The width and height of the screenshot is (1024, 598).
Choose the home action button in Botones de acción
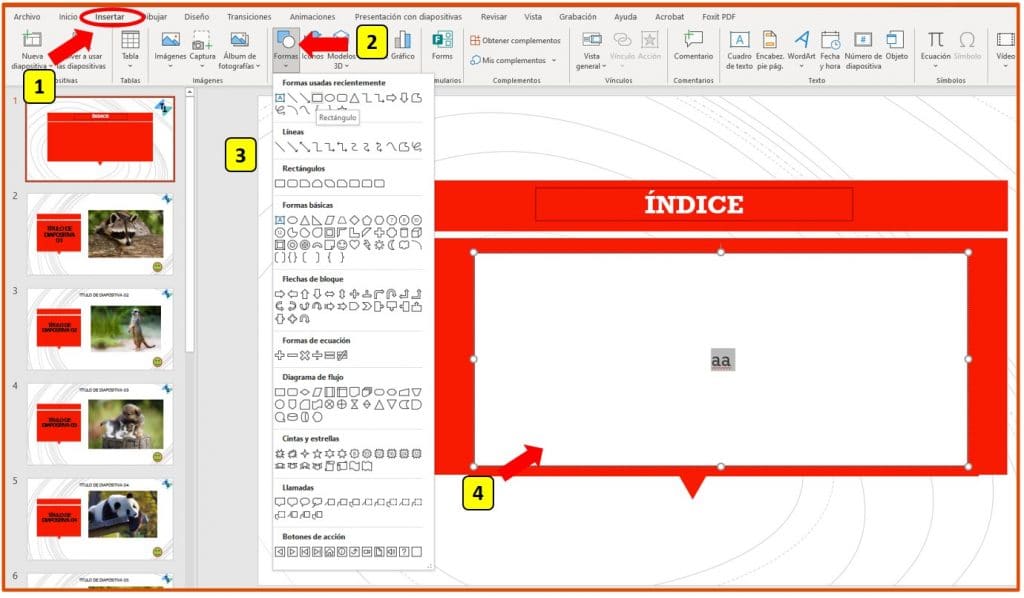point(329,552)
